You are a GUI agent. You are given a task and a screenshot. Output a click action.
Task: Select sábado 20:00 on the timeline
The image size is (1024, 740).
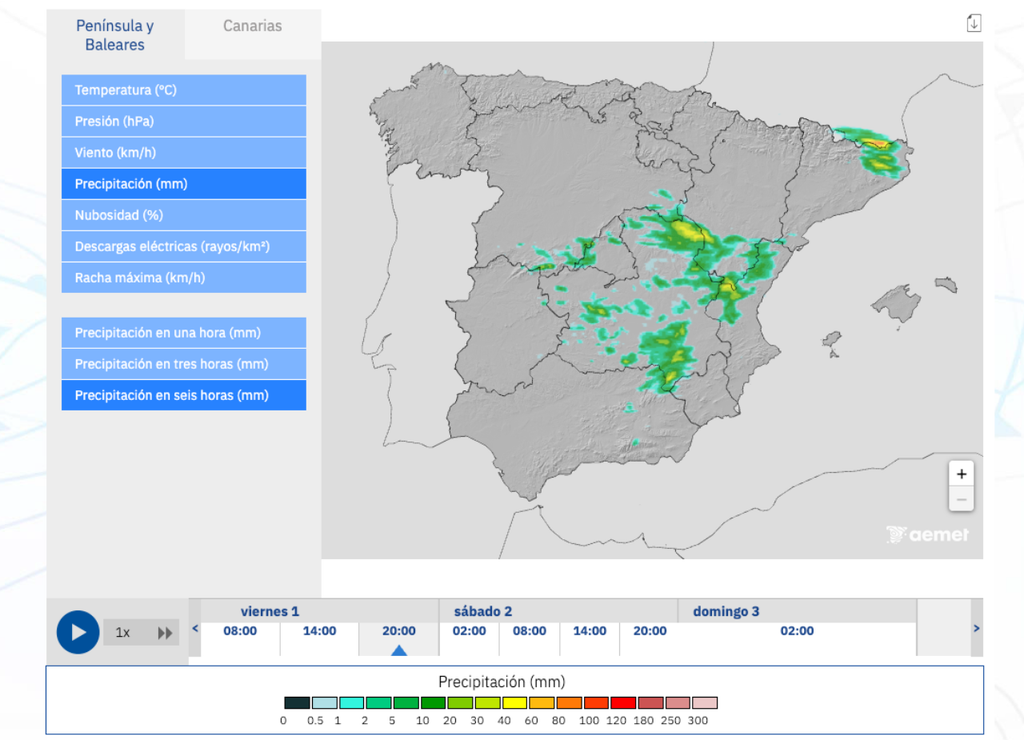tap(650, 631)
